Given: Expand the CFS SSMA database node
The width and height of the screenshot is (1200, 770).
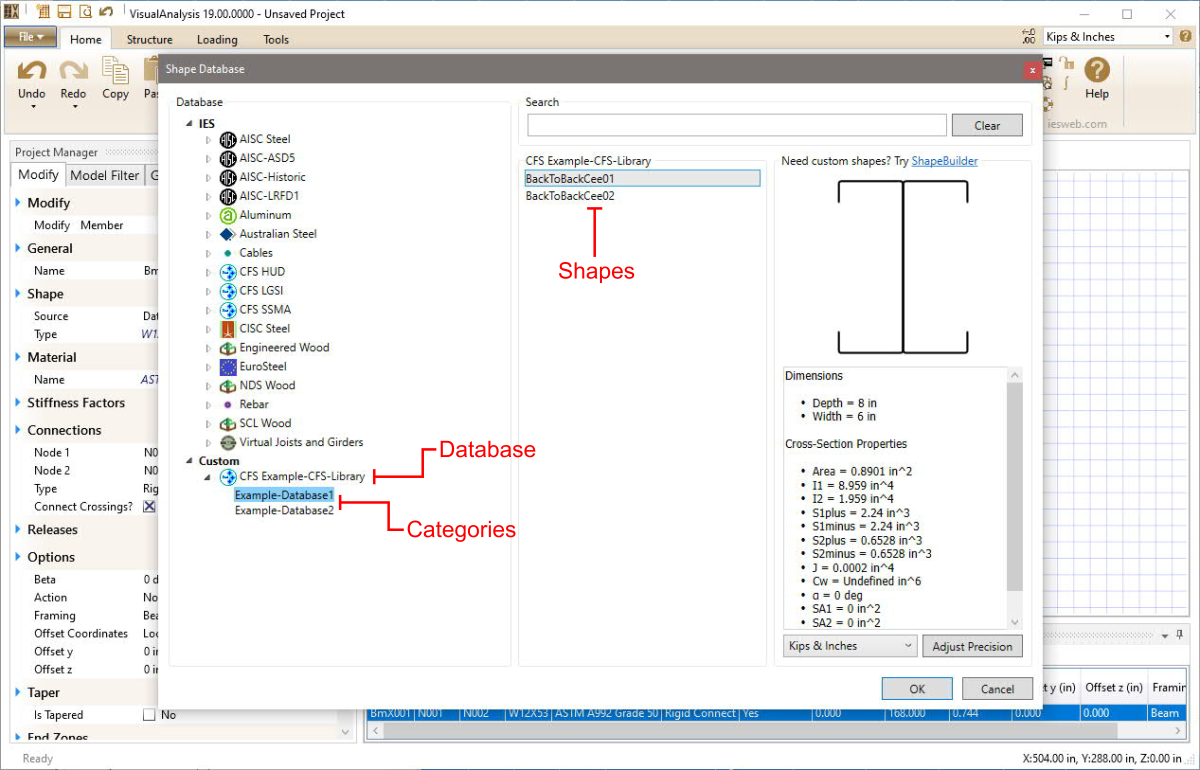Looking at the screenshot, I should pyautogui.click(x=209, y=310).
